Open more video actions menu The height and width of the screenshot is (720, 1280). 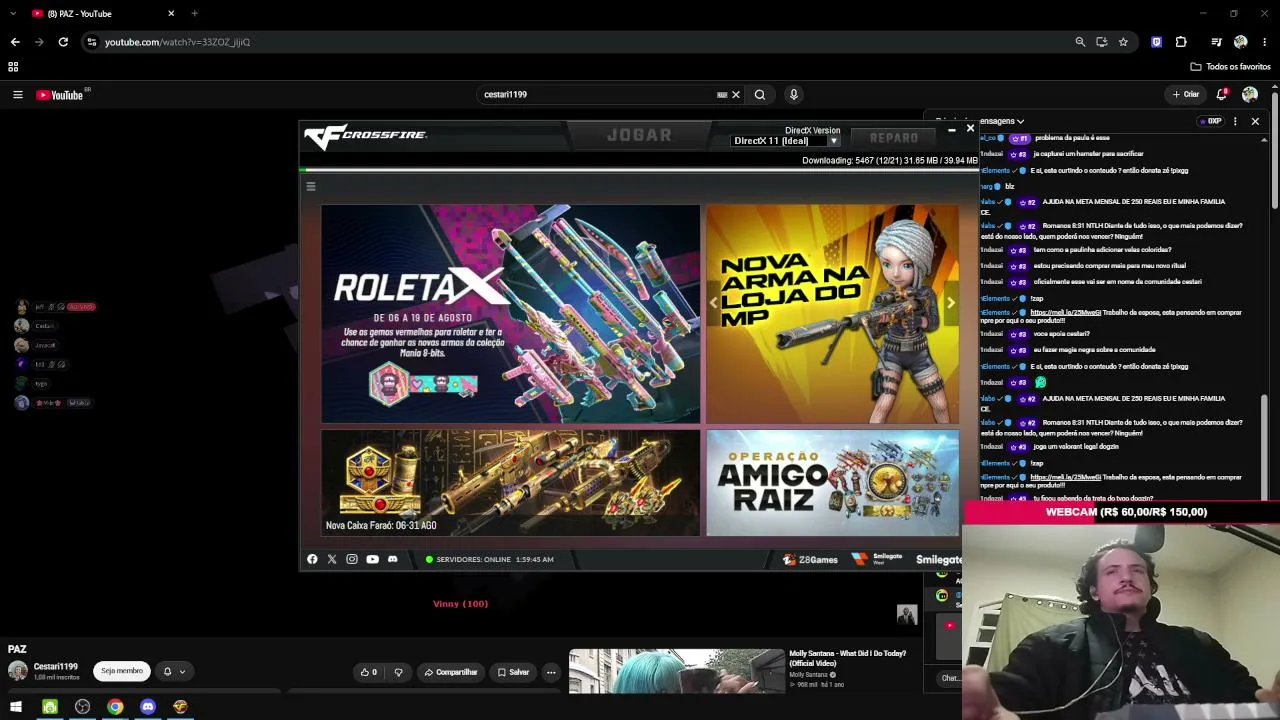[x=551, y=672]
